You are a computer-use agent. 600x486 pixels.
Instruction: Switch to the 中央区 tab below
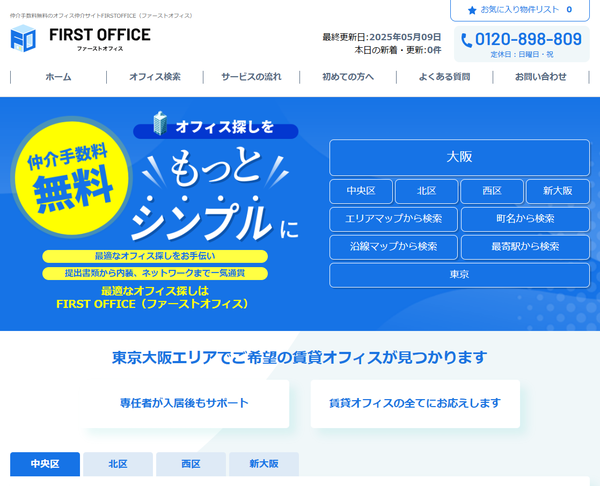pyautogui.click(x=45, y=464)
